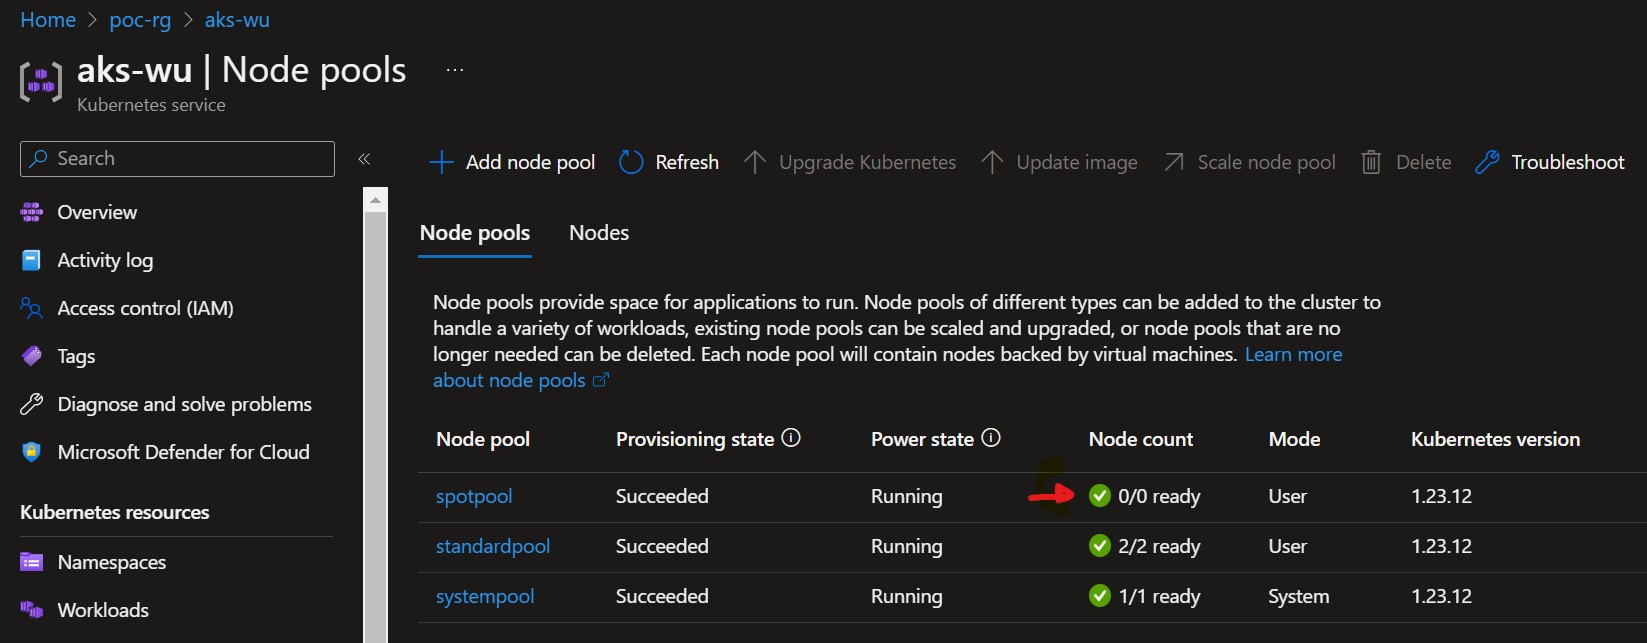Click the Workloads icon
The height and width of the screenshot is (643, 1647).
click(32, 610)
